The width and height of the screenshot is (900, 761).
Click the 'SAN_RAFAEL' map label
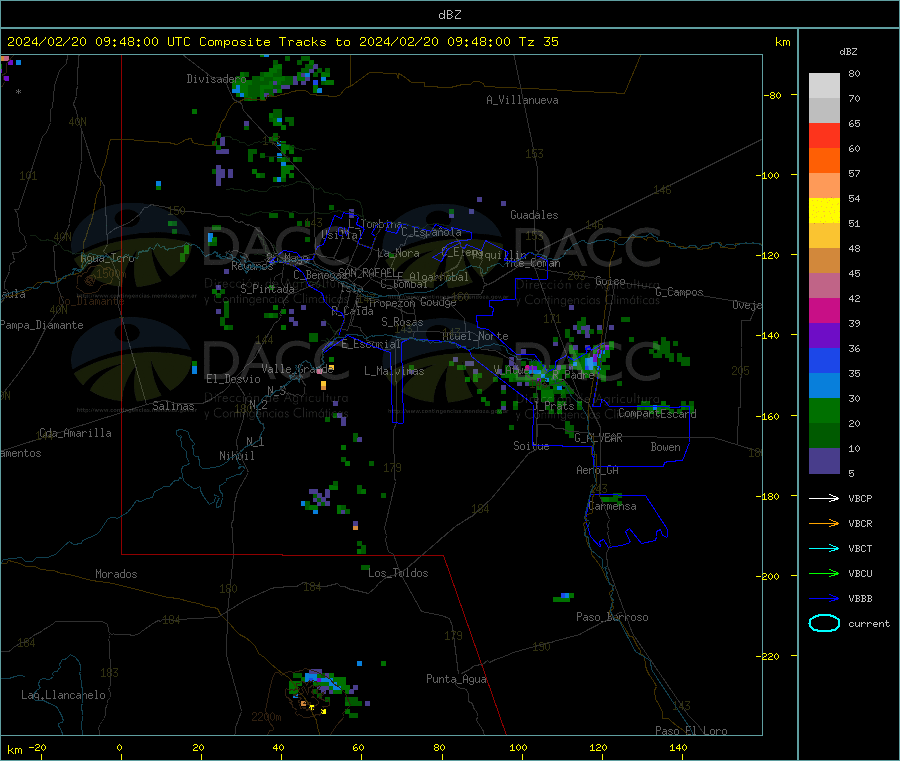(x=367, y=272)
